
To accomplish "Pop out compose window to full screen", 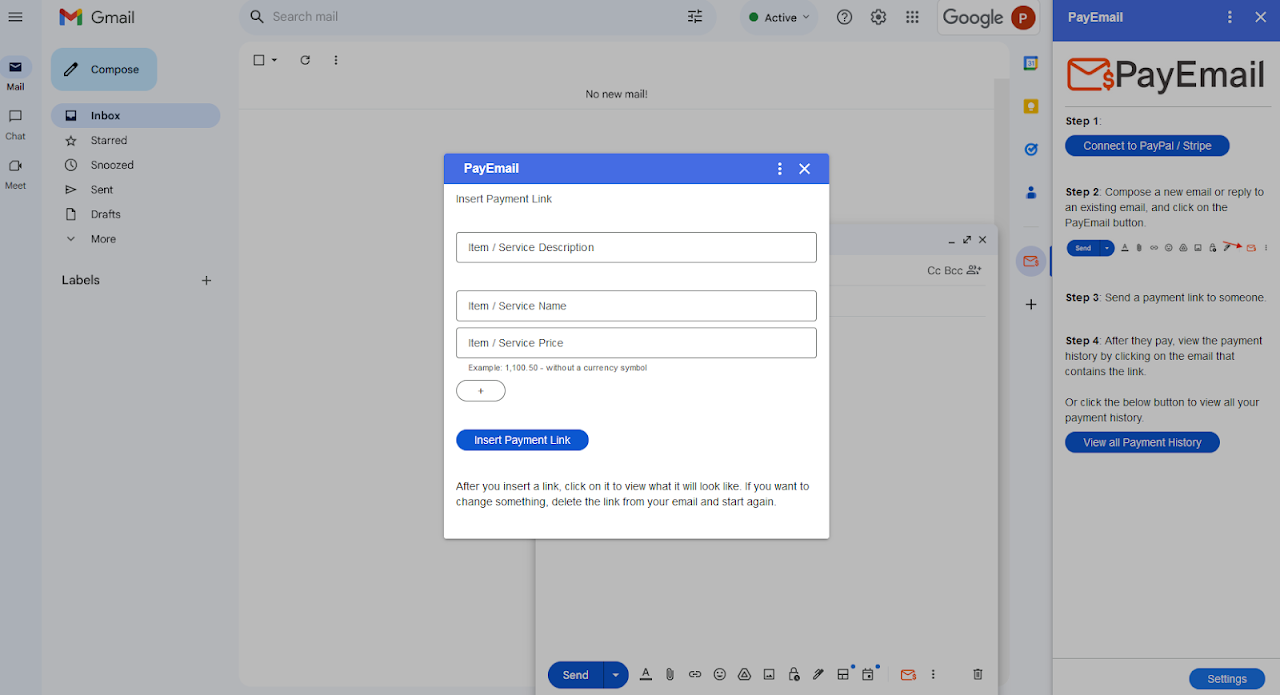I will (967, 240).
